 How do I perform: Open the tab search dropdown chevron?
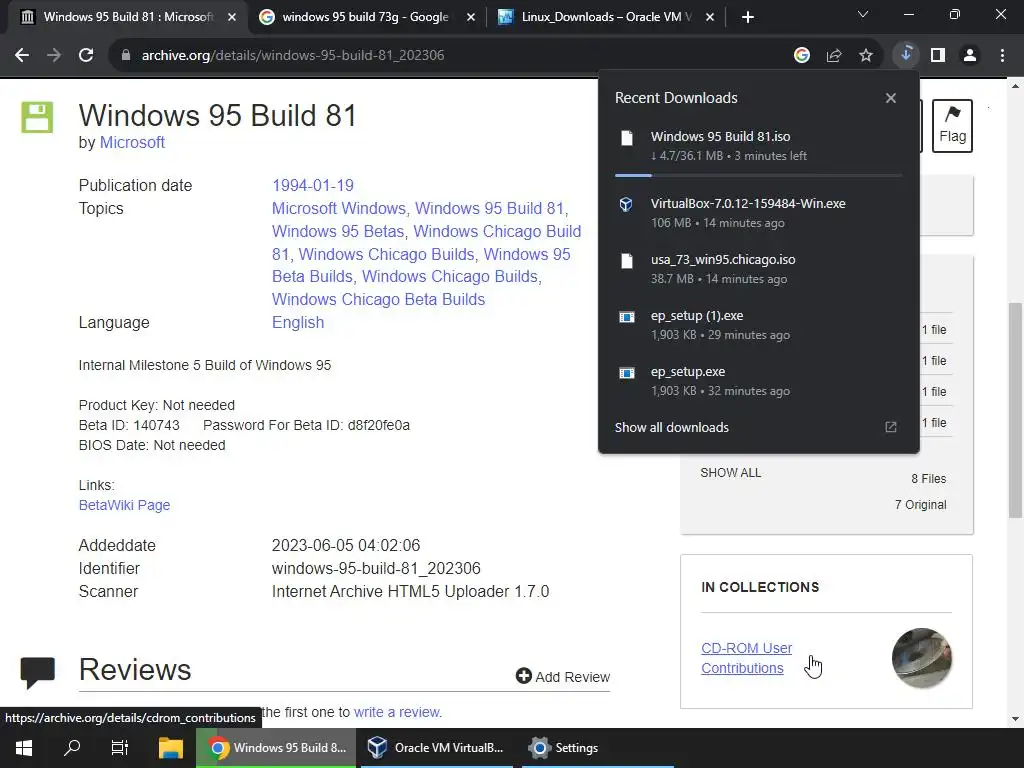coord(863,14)
